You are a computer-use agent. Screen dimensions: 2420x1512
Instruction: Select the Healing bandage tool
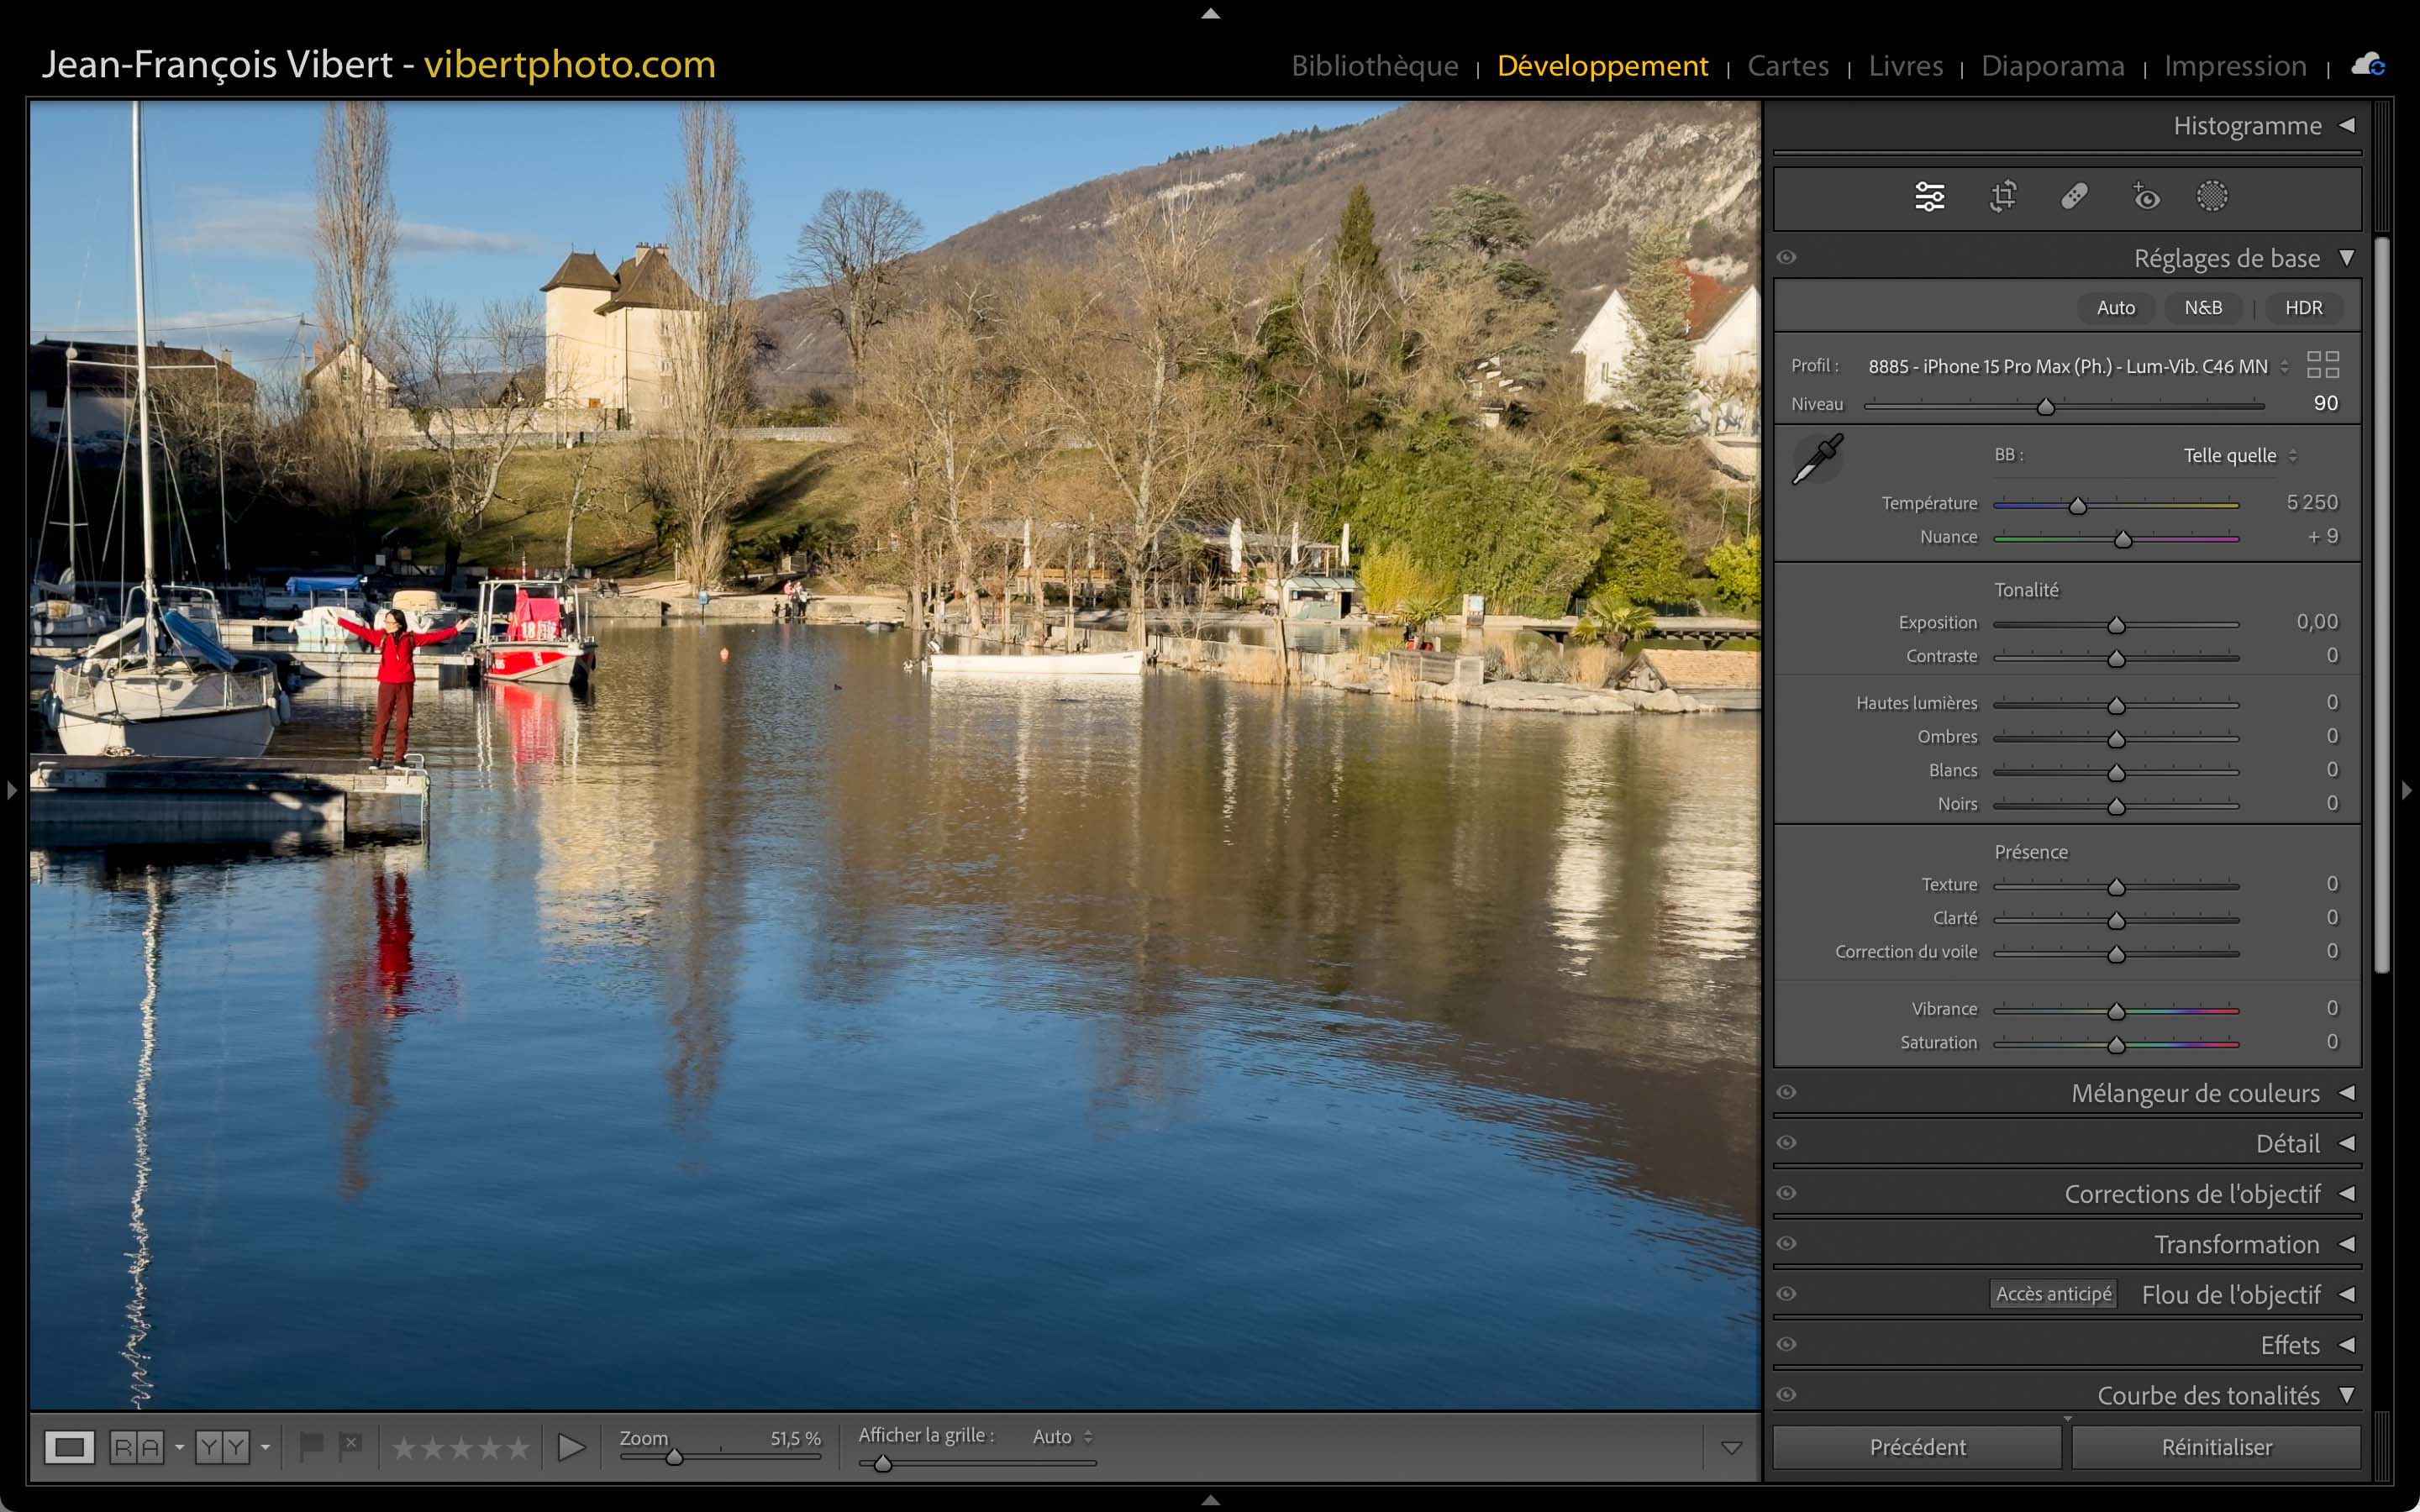[2074, 196]
